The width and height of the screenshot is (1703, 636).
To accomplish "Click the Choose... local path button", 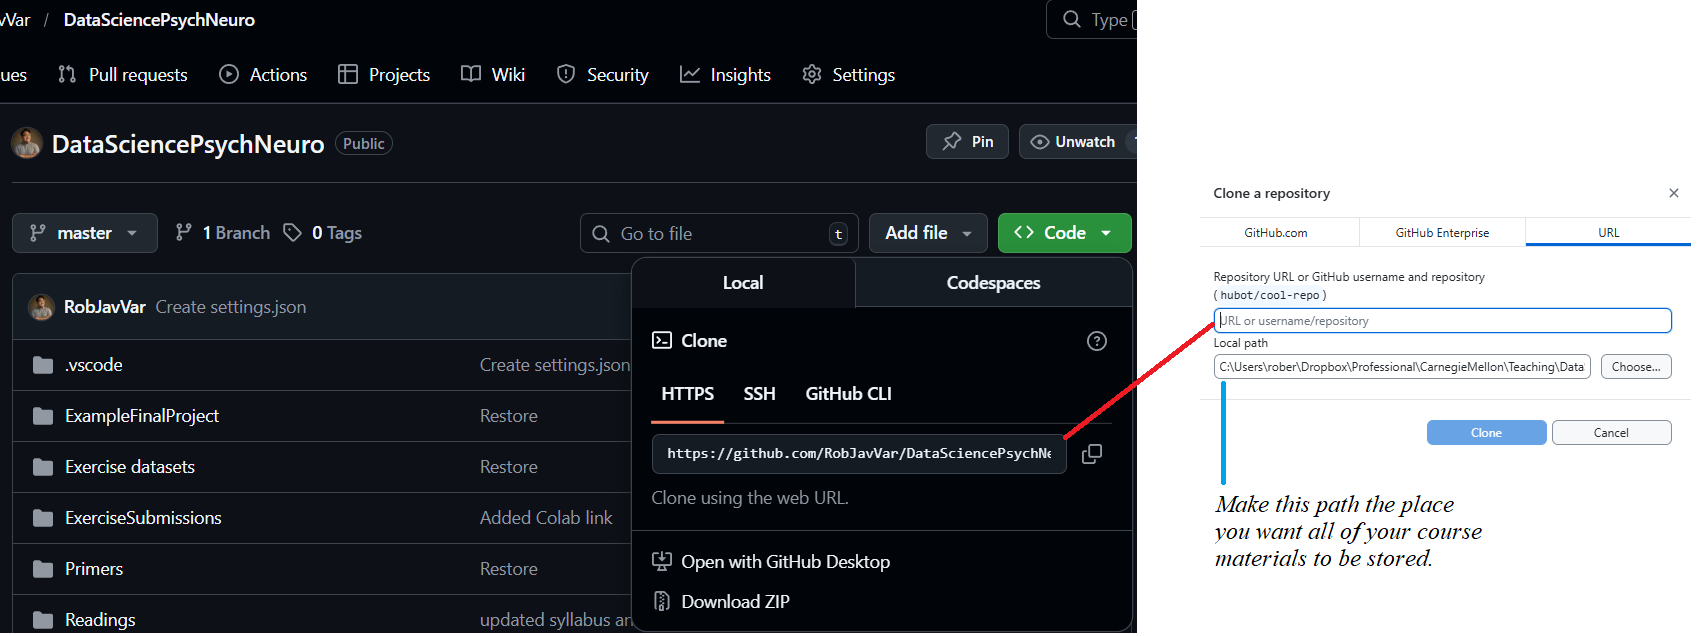I will point(1636,367).
